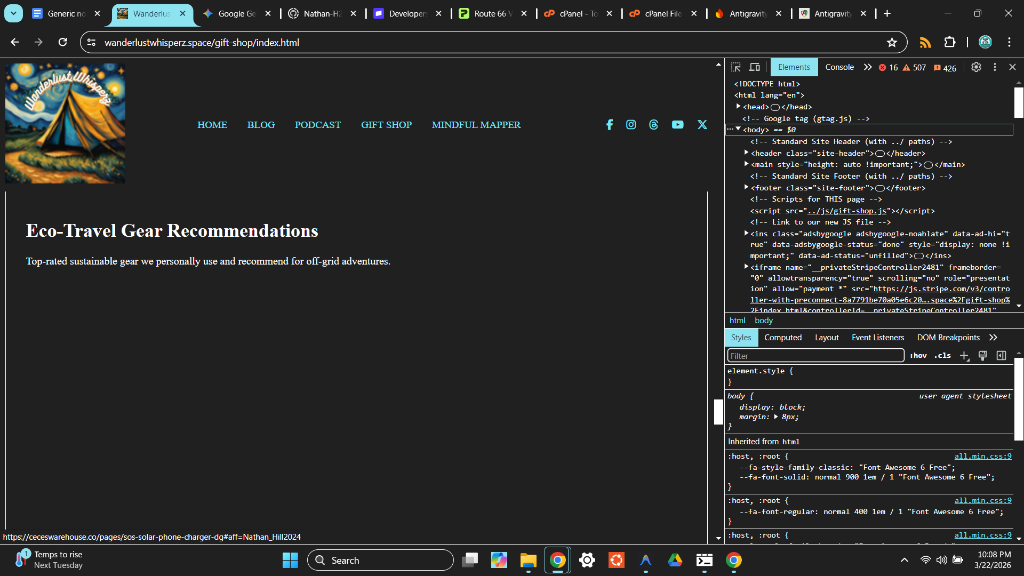Activate the inspect element picker tool

(735, 67)
